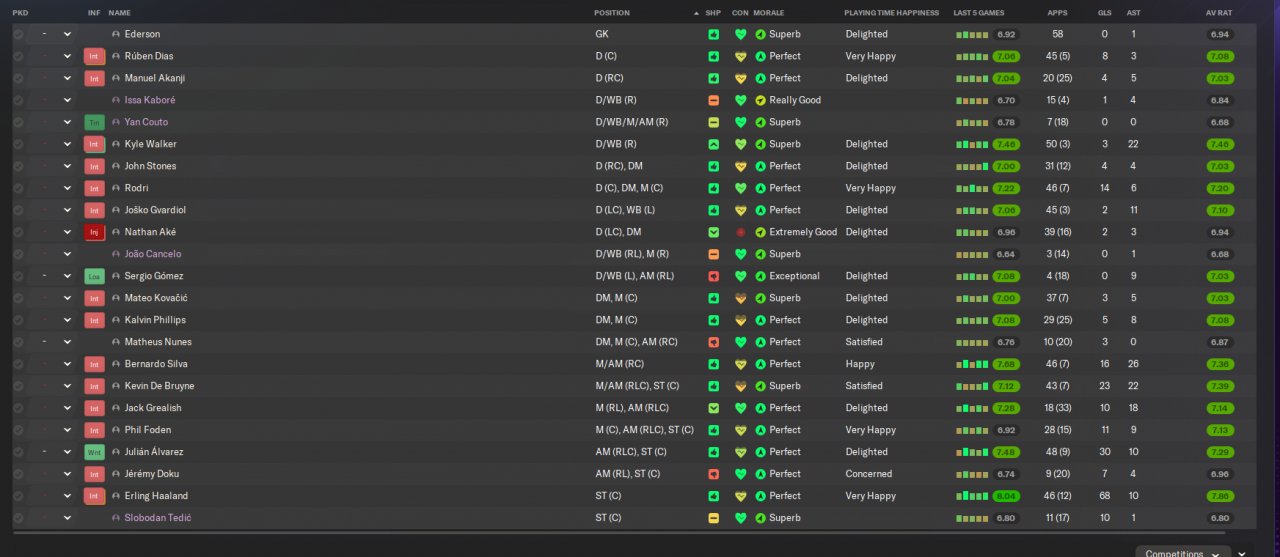This screenshot has height=557, width=1280.
Task: Open the pick dropdown chevron for Joško Gvardiol
Action: [68, 210]
